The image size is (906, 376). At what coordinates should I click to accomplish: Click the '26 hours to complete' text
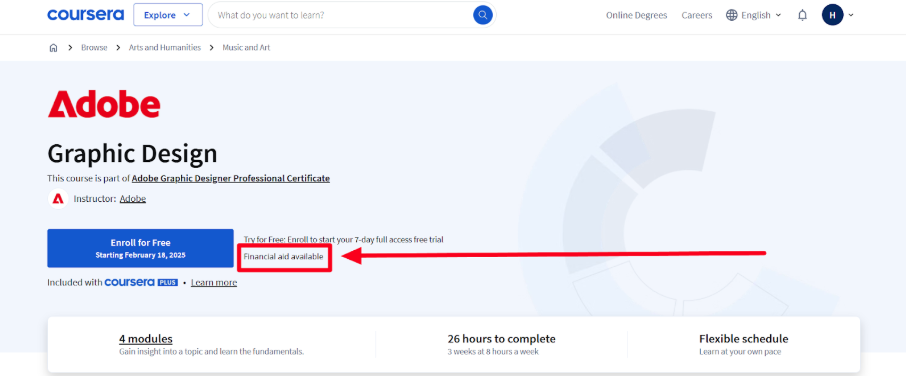502,339
